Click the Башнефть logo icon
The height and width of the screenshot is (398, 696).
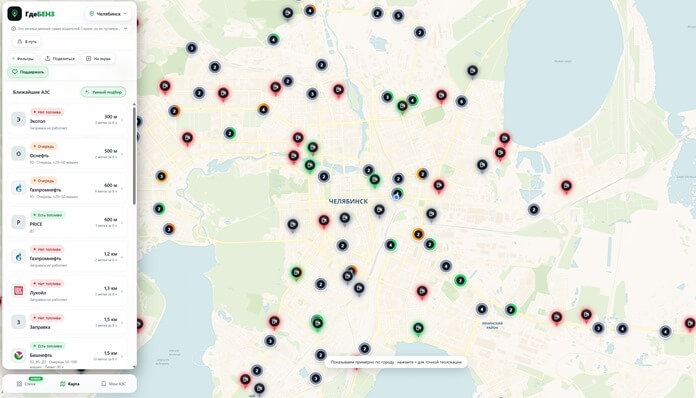coord(18,355)
